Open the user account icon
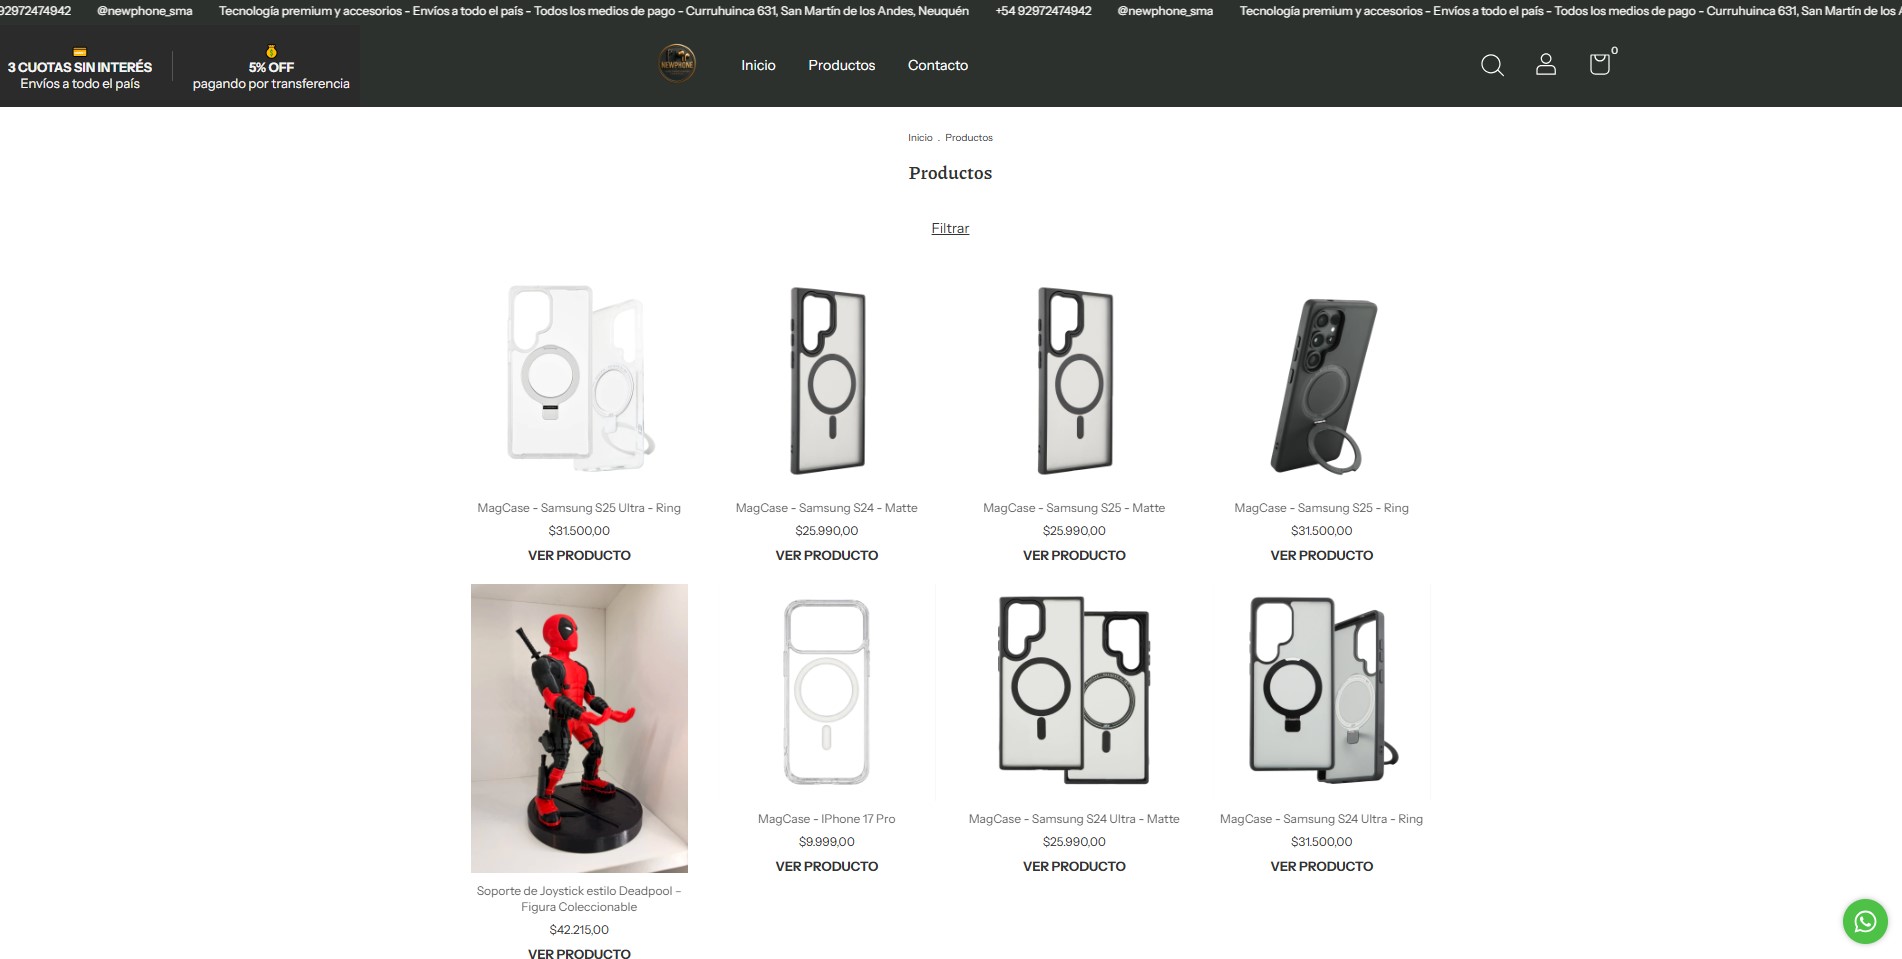1902x959 pixels. pyautogui.click(x=1546, y=65)
